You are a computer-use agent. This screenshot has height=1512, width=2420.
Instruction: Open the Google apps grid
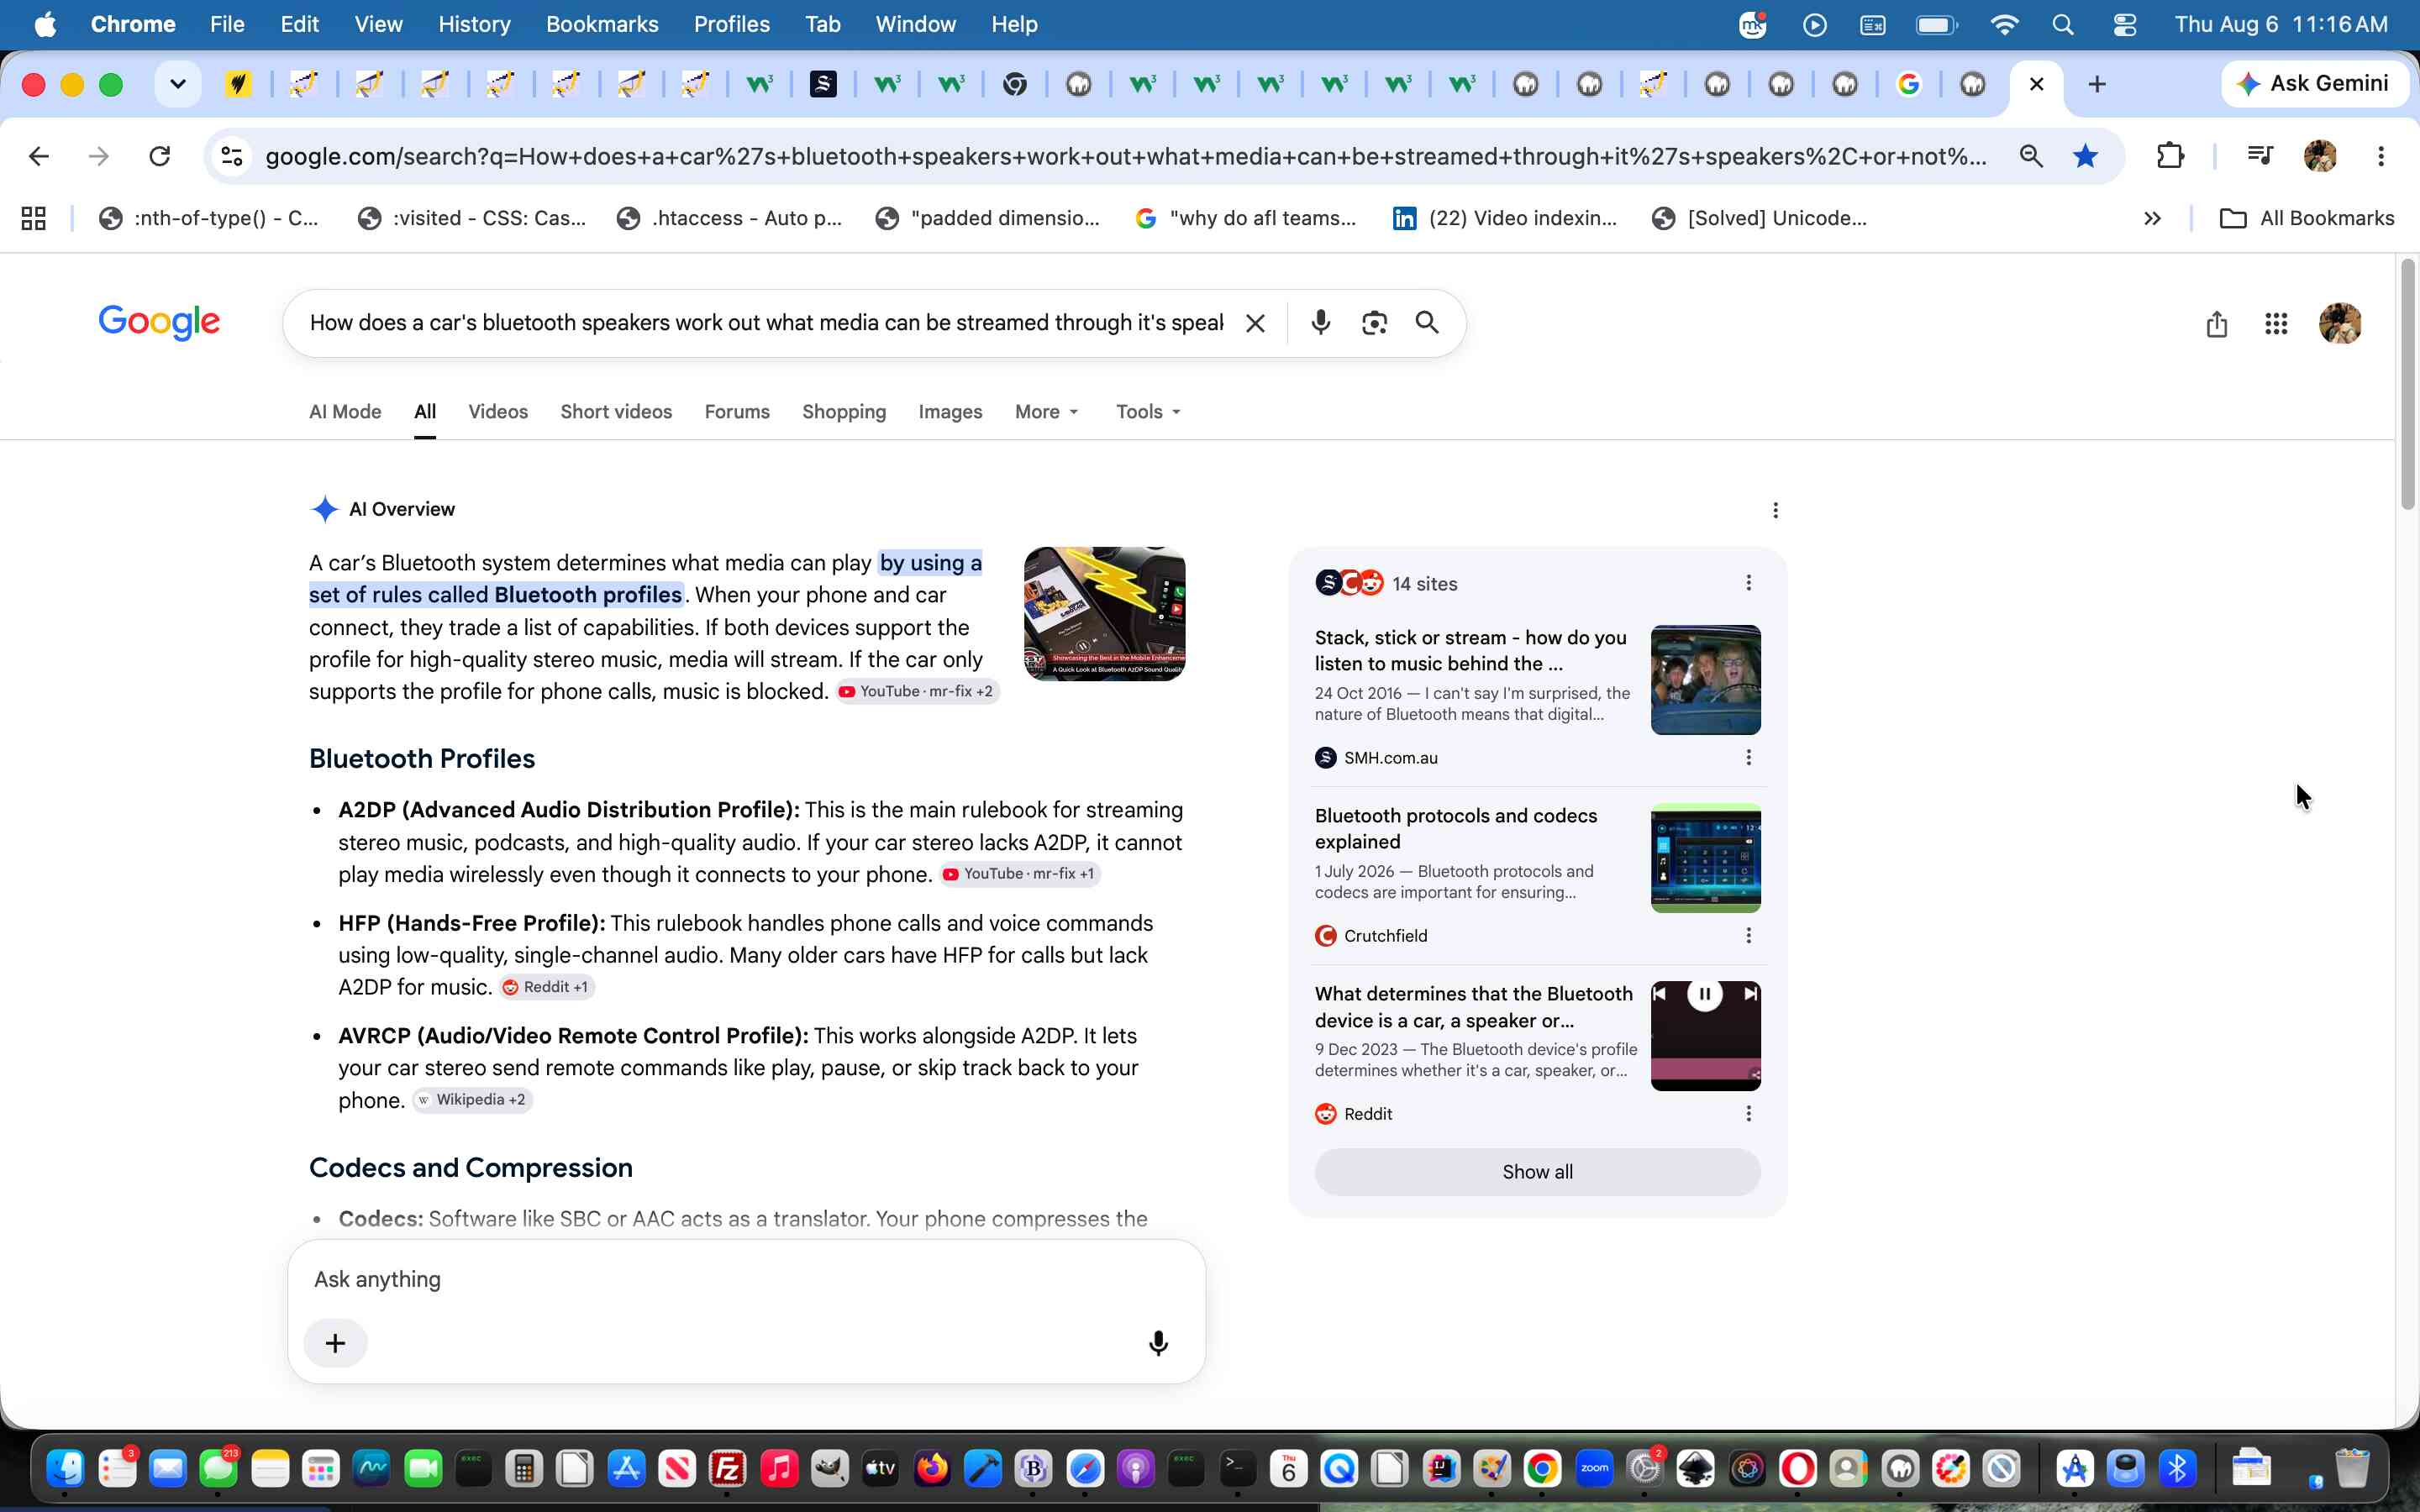(x=2276, y=323)
